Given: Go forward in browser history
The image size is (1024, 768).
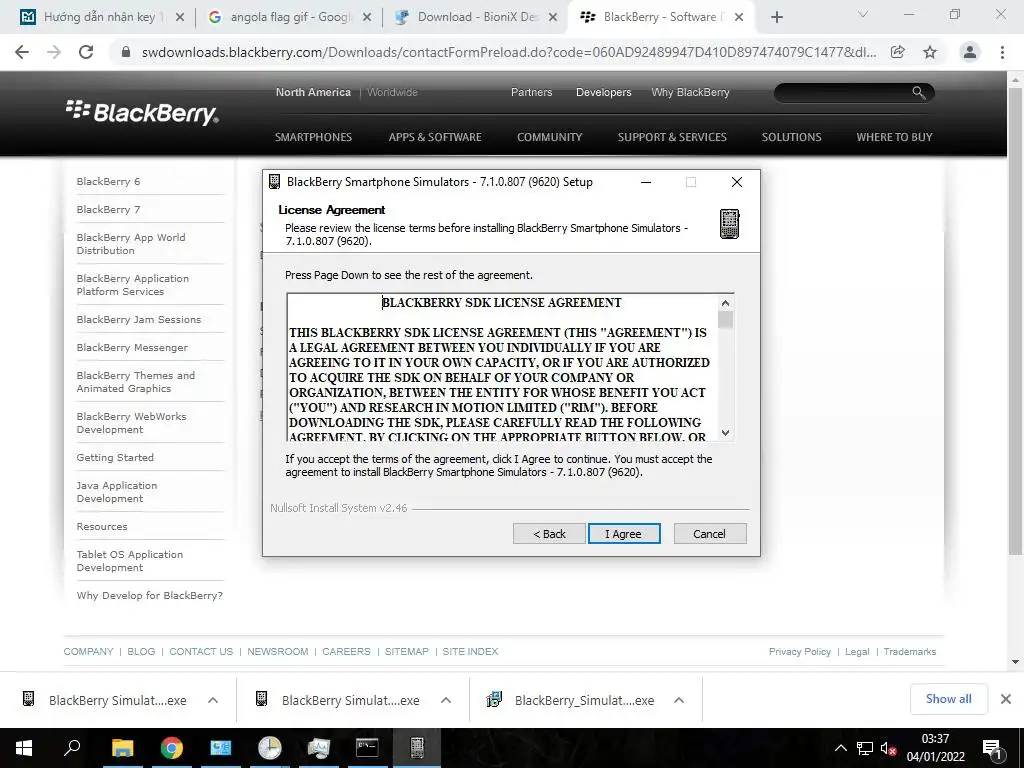Looking at the screenshot, I should point(54,52).
